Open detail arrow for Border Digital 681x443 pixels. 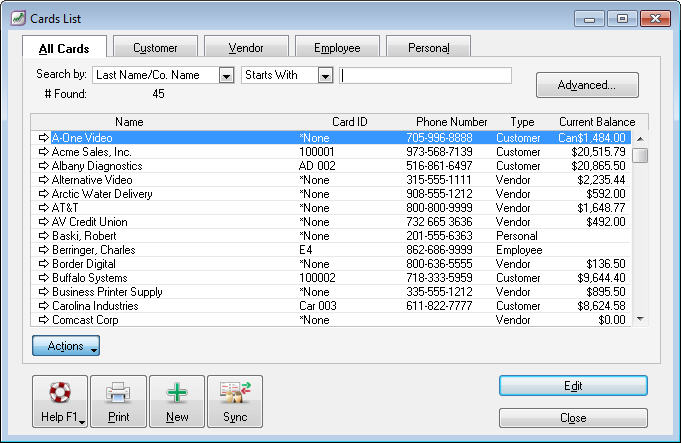[43, 264]
